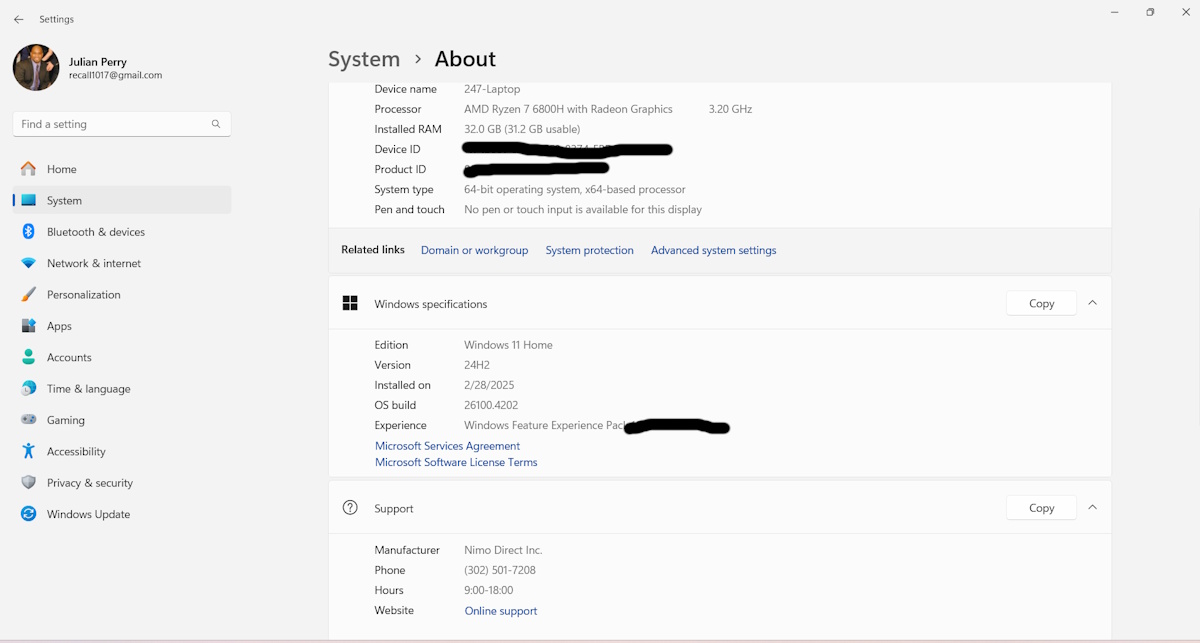Select the System label in sidebar
1200x643 pixels.
(x=64, y=201)
